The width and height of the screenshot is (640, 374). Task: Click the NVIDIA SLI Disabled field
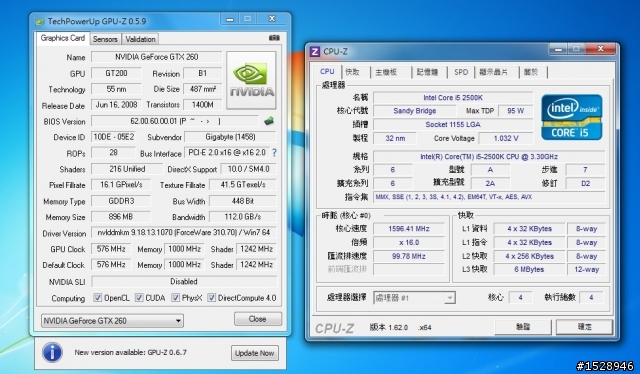tap(184, 281)
